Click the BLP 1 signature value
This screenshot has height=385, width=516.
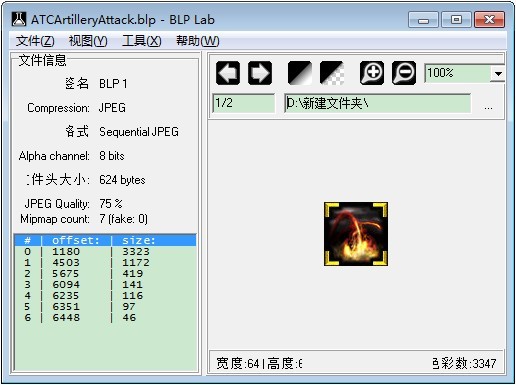tap(113, 84)
